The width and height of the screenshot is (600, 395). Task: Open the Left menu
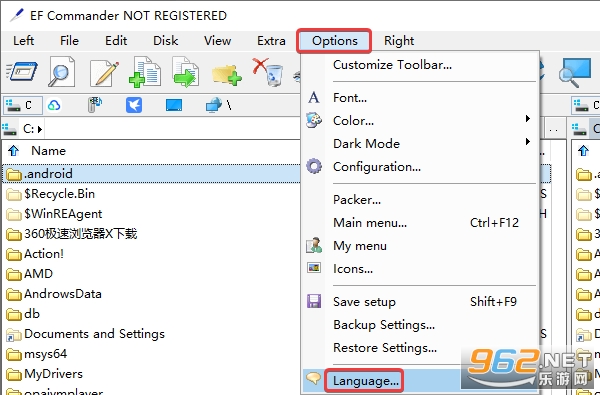pos(23,41)
